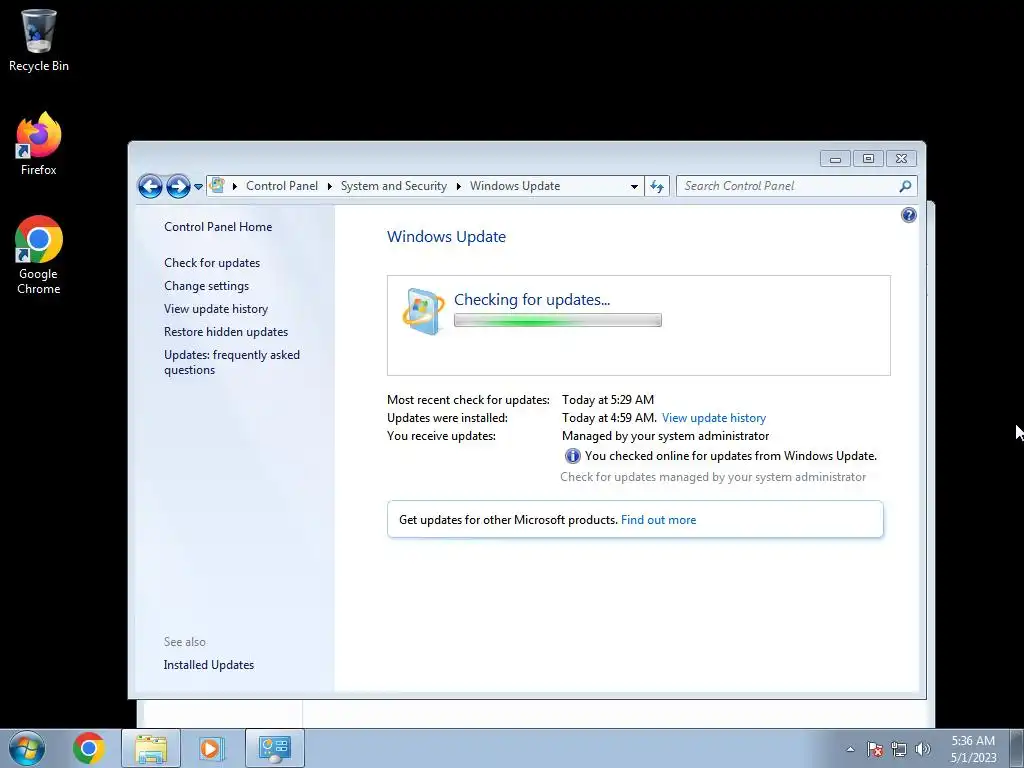Open View update history in sidebar
1024x768 pixels.
pyautogui.click(x=216, y=308)
